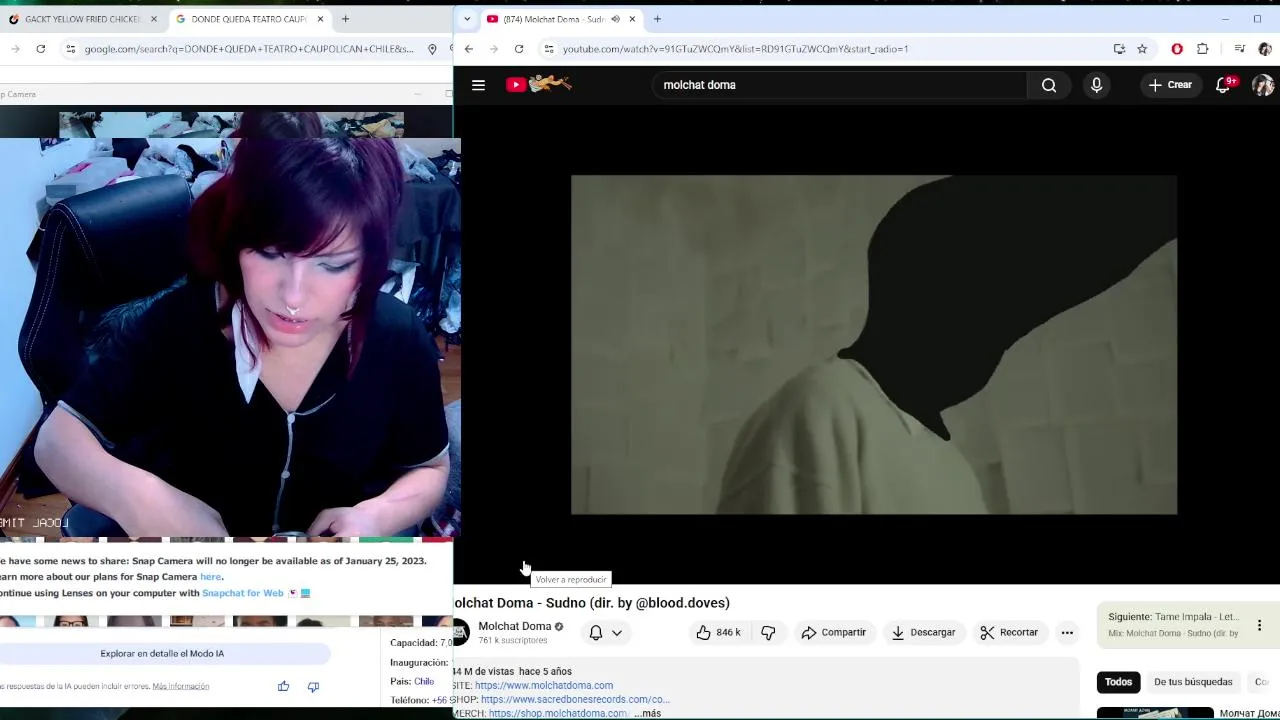This screenshot has width=1280, height=720.
Task: Switch to the GACKT YELLOW FRIED CHICKEN tab
Action: (x=84, y=19)
